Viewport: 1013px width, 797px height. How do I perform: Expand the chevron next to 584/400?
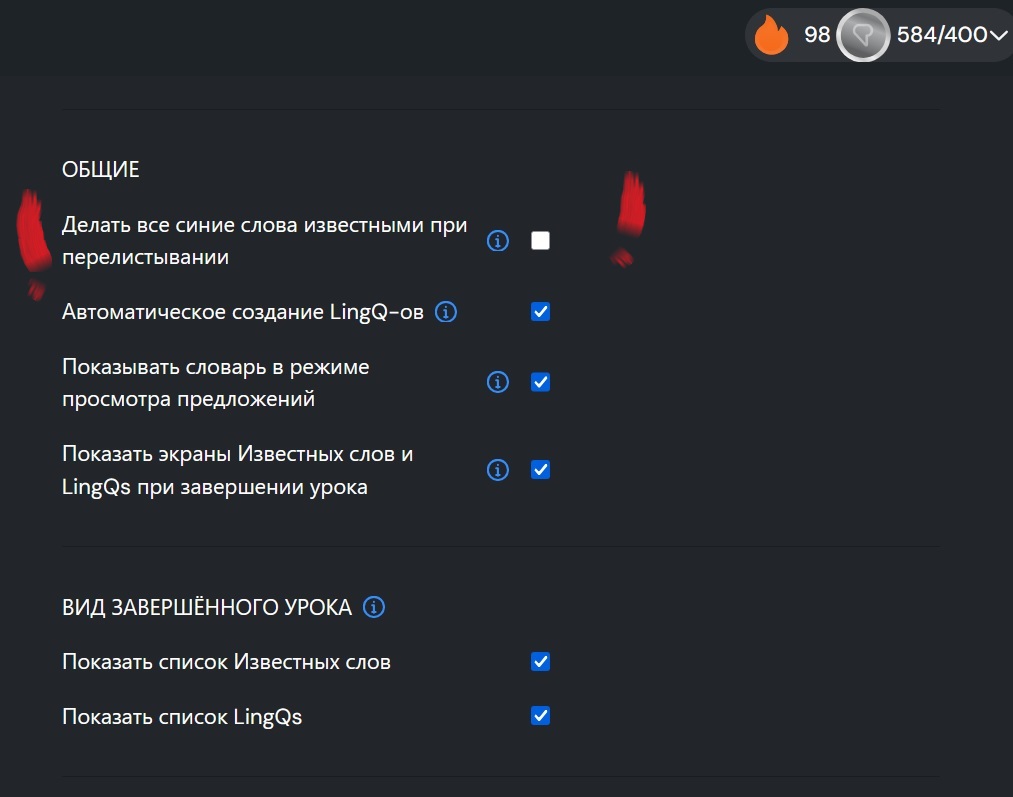coord(999,36)
